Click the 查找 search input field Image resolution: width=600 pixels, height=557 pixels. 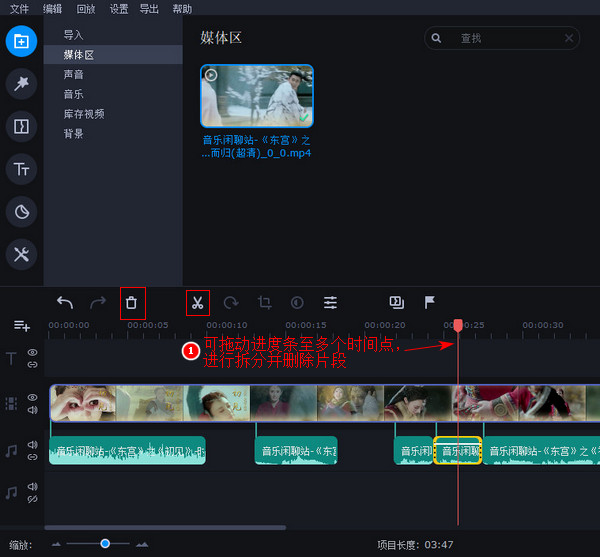[x=502, y=38]
